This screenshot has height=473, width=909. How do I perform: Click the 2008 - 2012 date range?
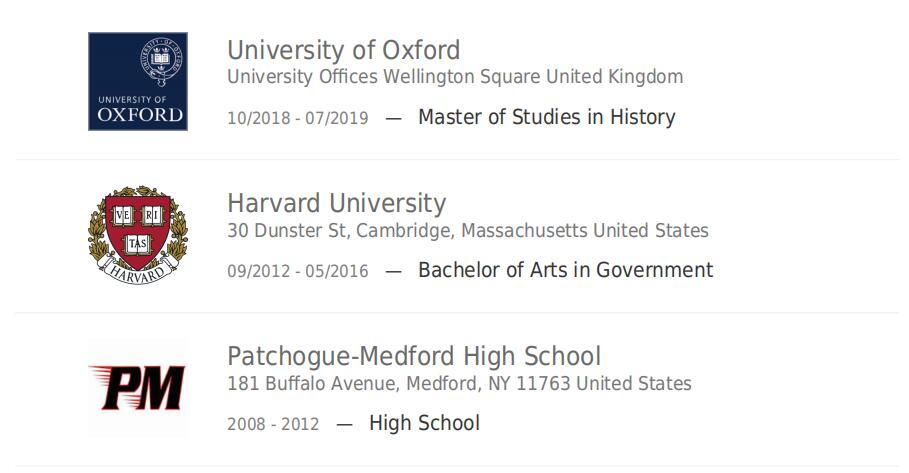click(273, 424)
